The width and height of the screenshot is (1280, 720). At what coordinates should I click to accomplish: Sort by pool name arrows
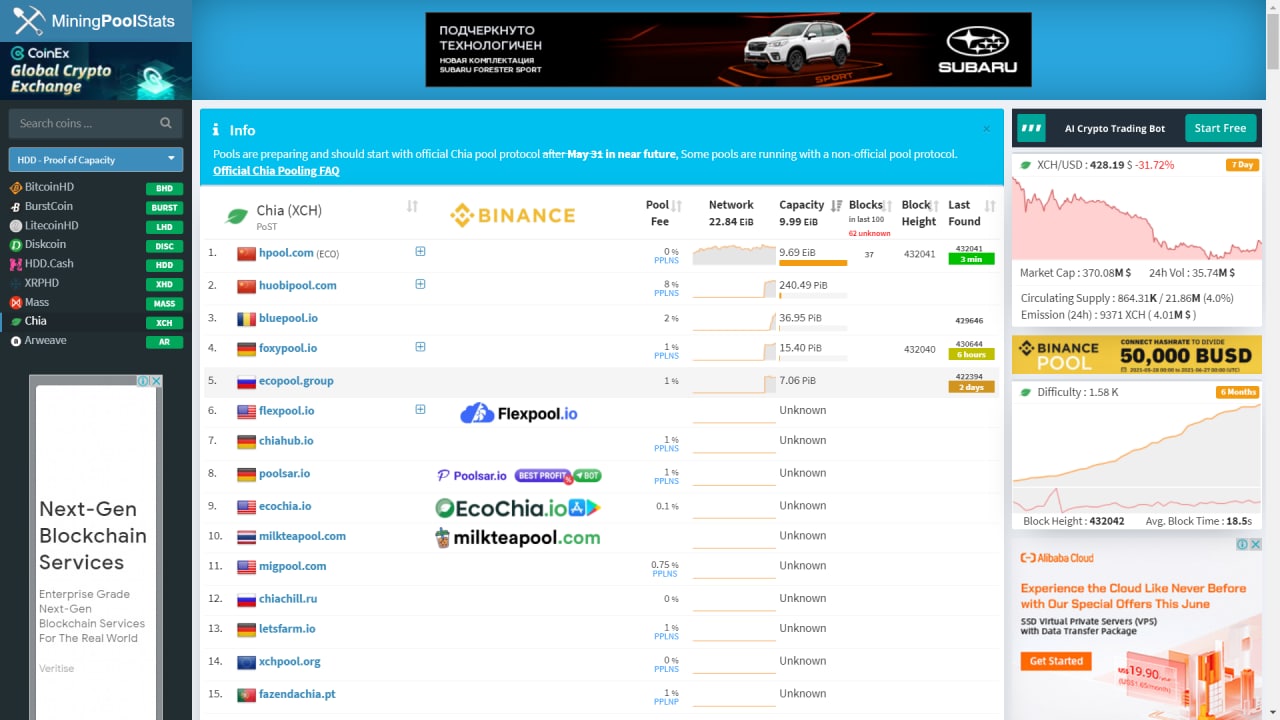point(412,206)
